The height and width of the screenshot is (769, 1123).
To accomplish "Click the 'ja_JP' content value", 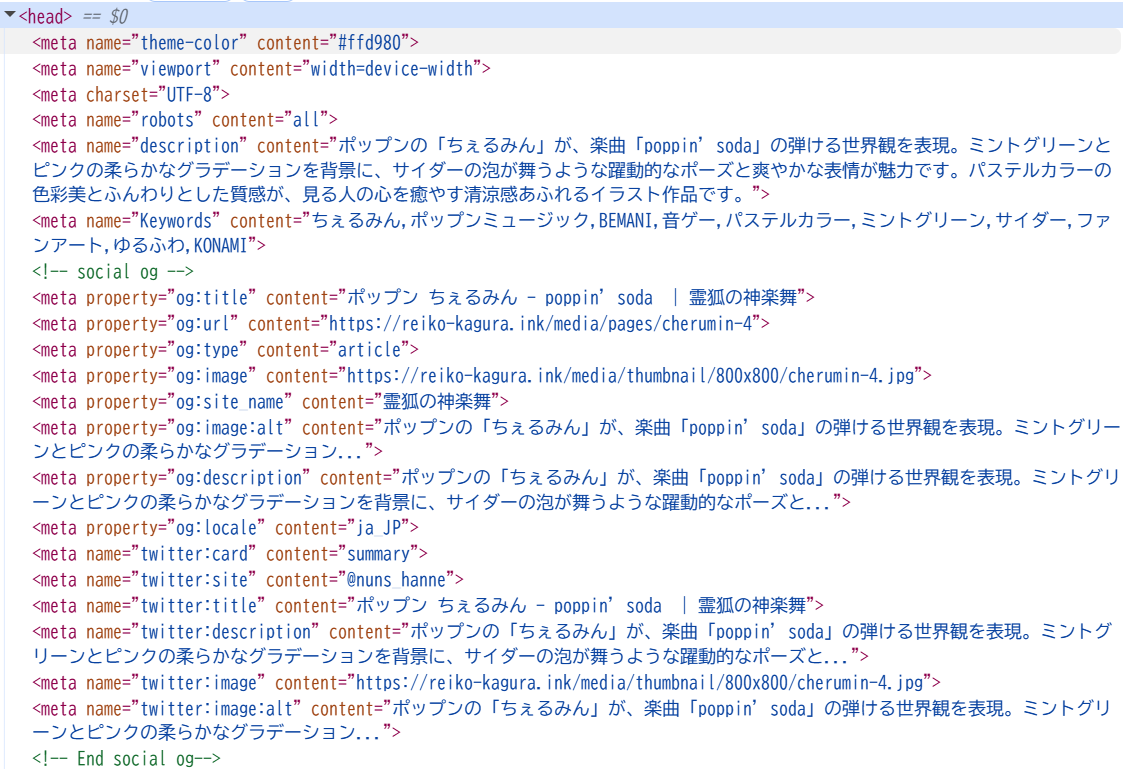I will pos(378,528).
